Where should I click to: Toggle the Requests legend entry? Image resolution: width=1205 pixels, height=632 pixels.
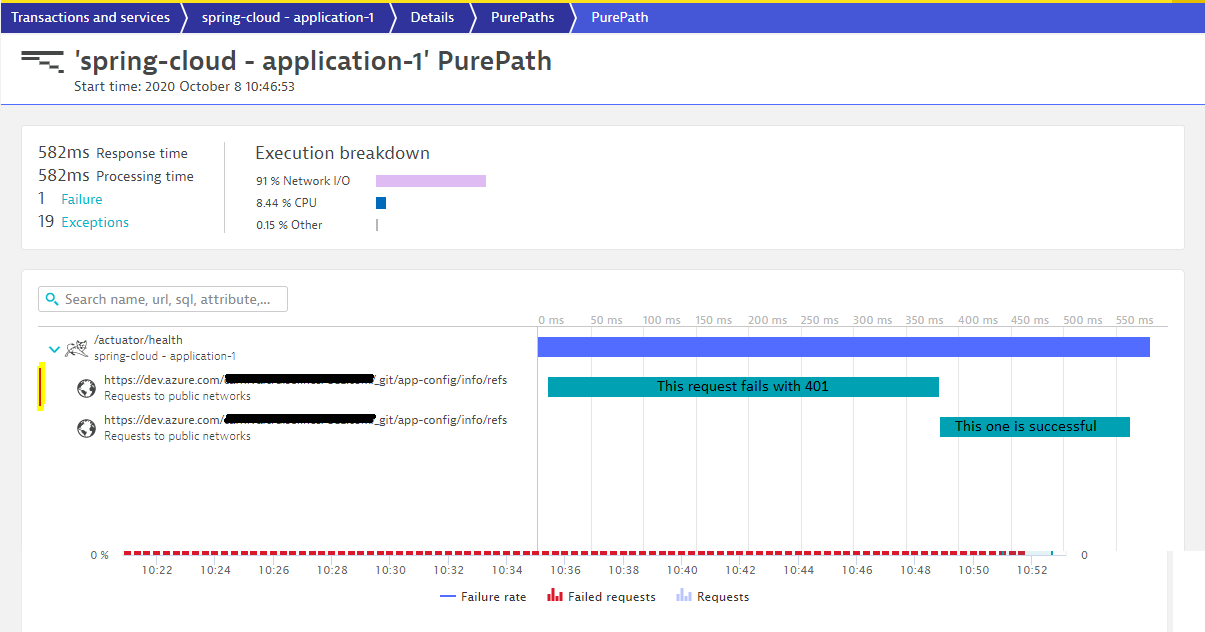click(722, 596)
